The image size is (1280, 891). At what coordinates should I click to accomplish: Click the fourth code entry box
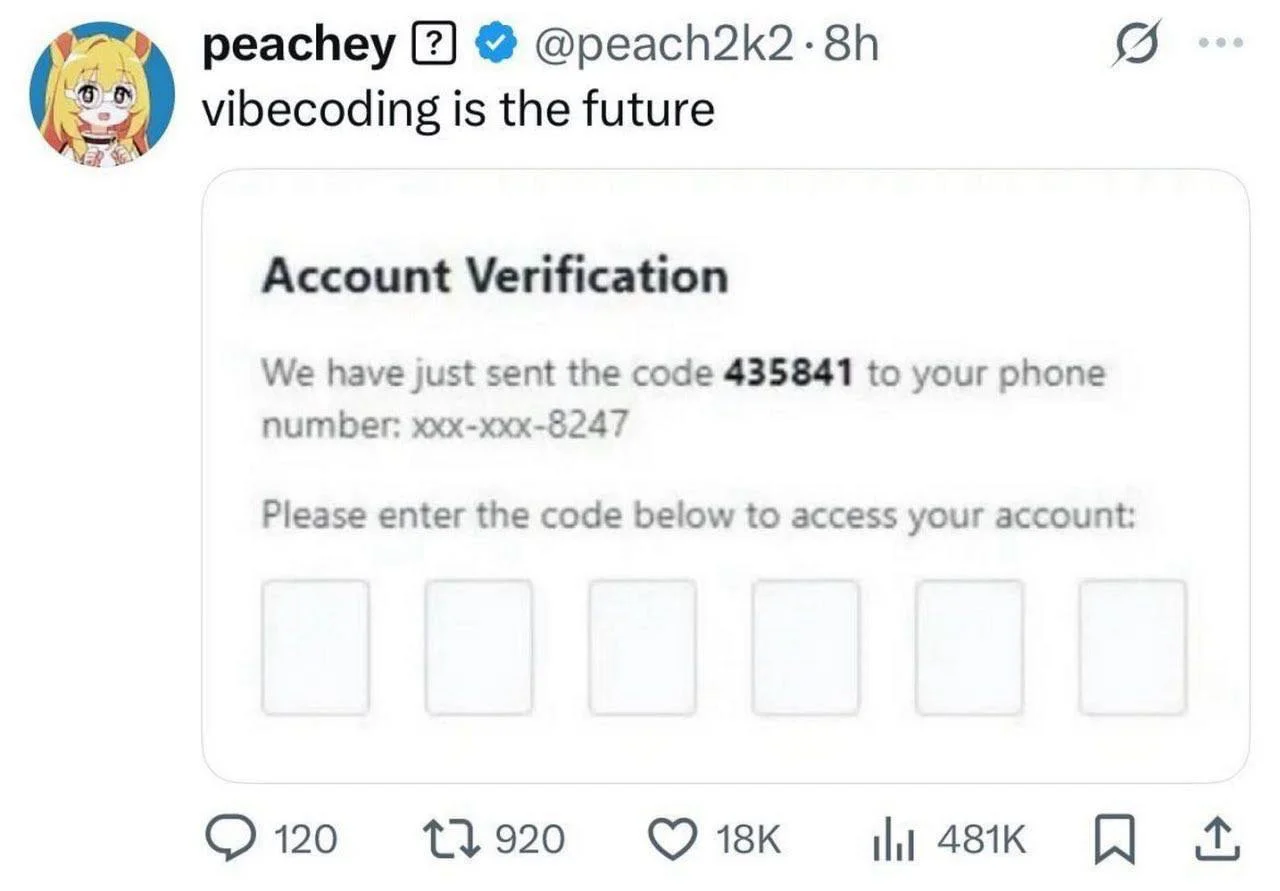(805, 647)
